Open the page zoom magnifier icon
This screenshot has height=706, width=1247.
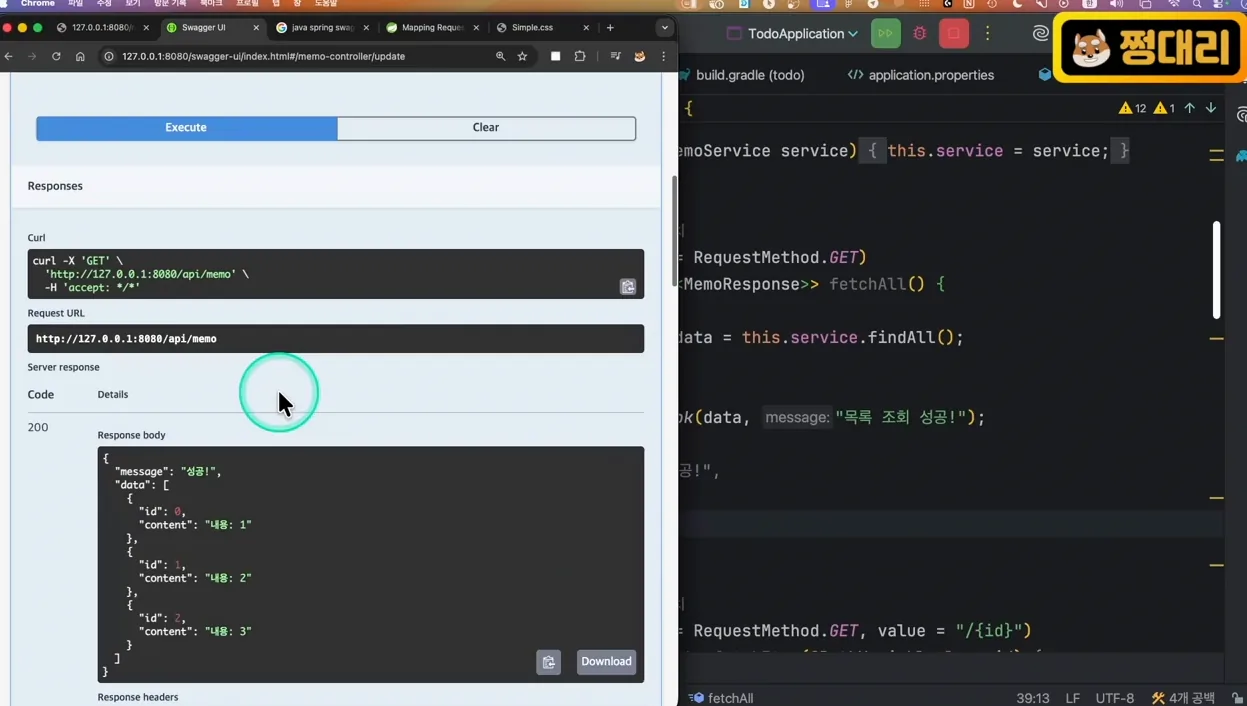pyautogui.click(x=500, y=56)
